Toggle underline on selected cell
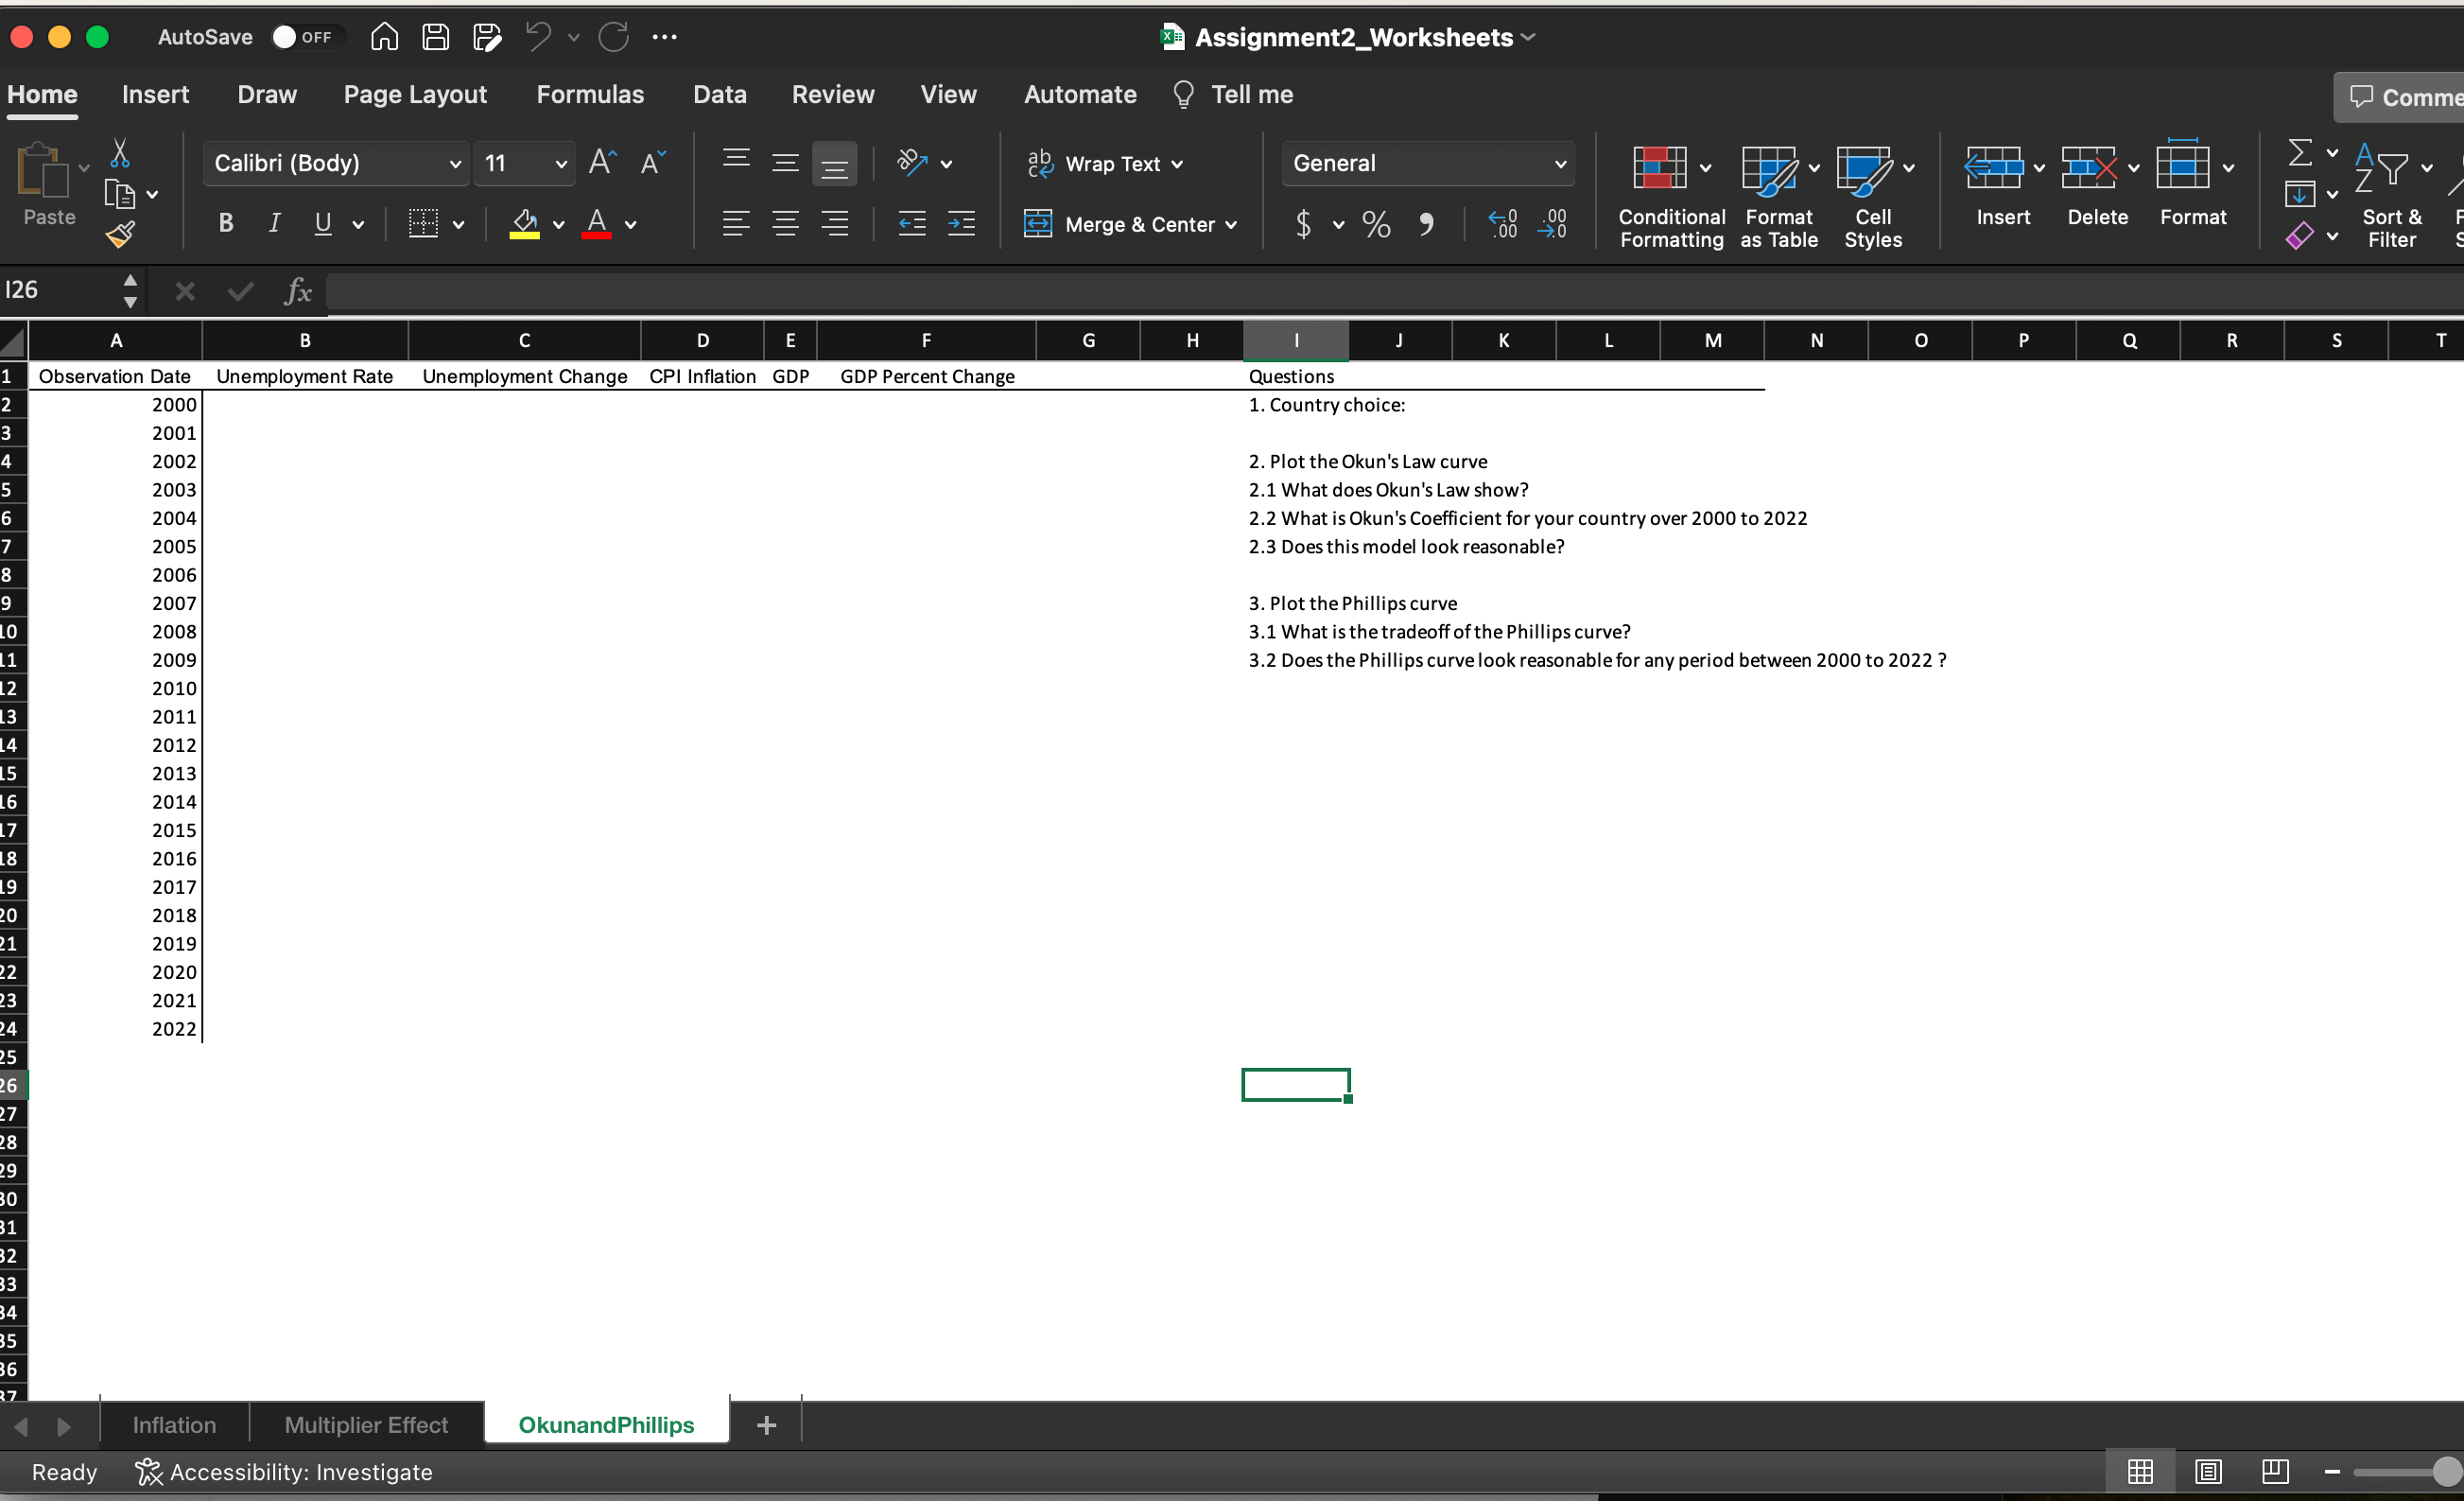The height and width of the screenshot is (1501, 2464). point(321,223)
